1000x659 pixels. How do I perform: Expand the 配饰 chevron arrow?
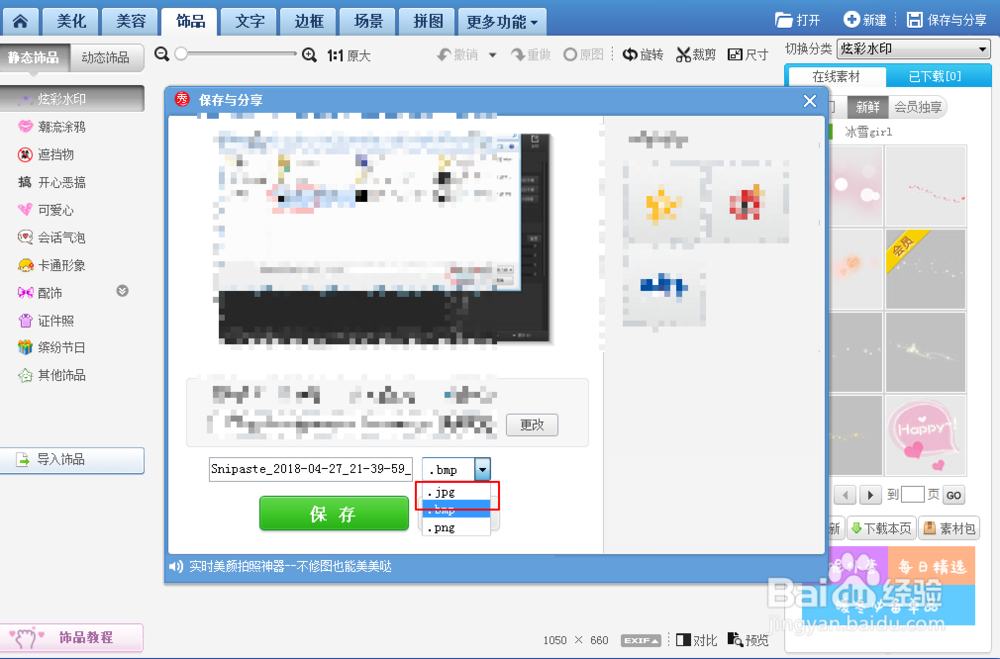(x=122, y=291)
